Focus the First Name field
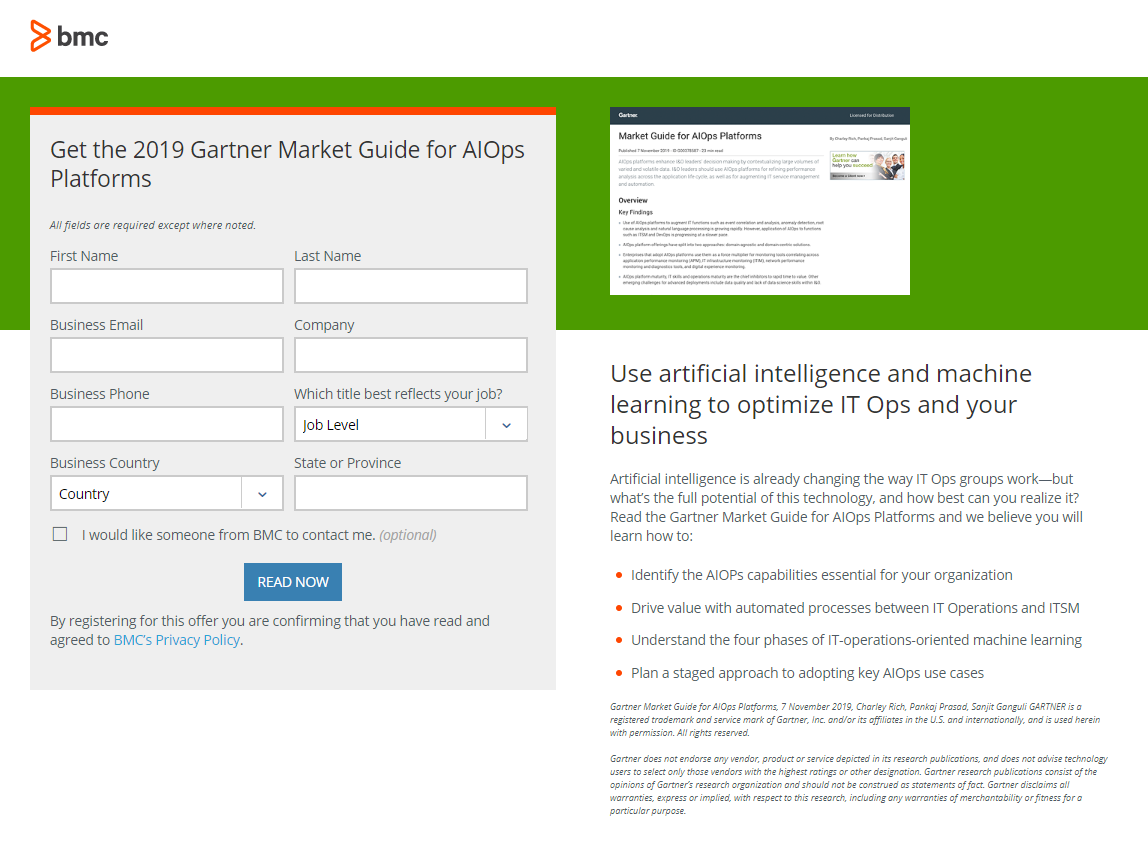 [x=167, y=286]
